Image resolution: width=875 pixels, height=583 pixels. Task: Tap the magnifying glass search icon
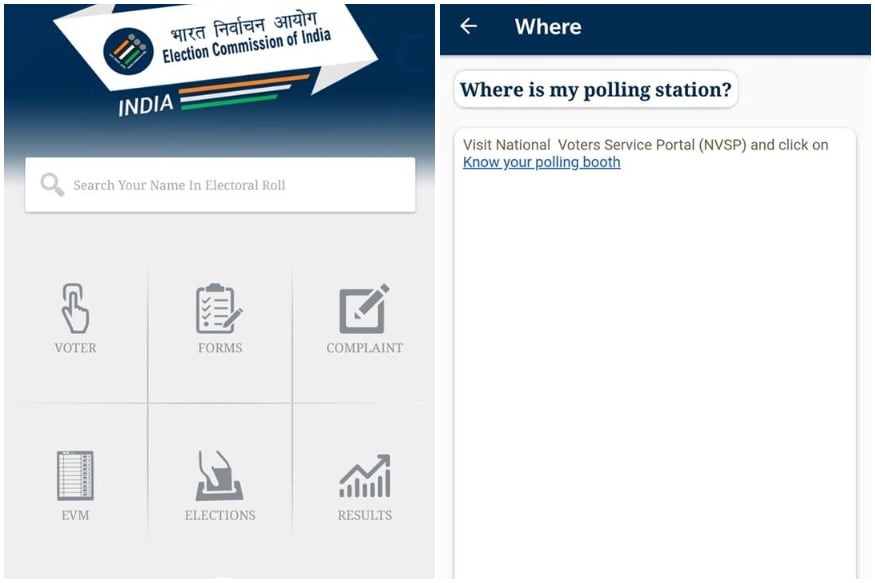pyautogui.click(x=52, y=185)
